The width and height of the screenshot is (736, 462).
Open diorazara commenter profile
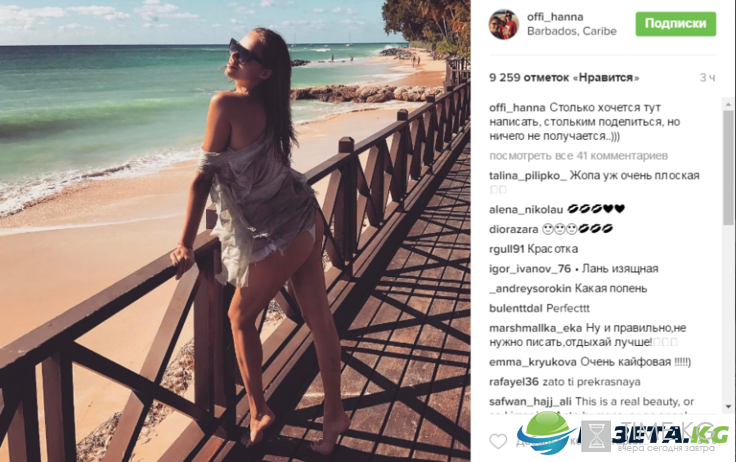(x=514, y=229)
